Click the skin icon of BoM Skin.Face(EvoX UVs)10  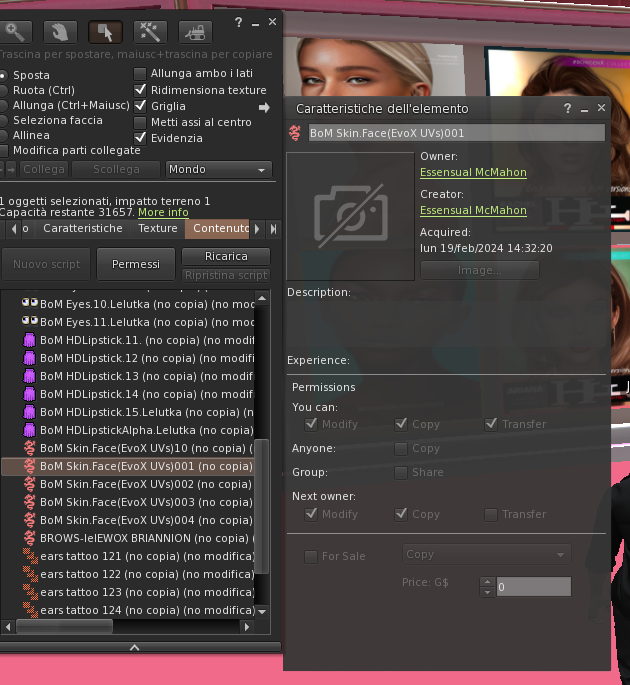(x=29, y=448)
